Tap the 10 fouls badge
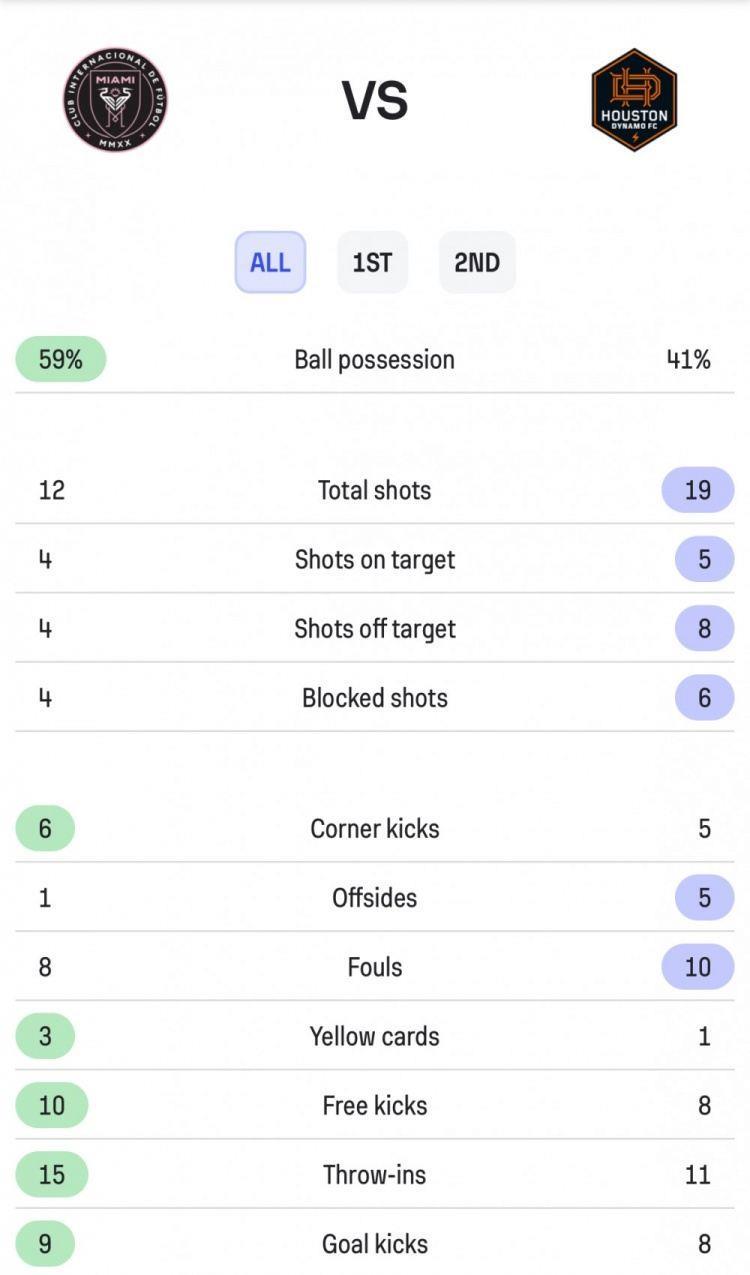The image size is (750, 1275). (x=698, y=966)
